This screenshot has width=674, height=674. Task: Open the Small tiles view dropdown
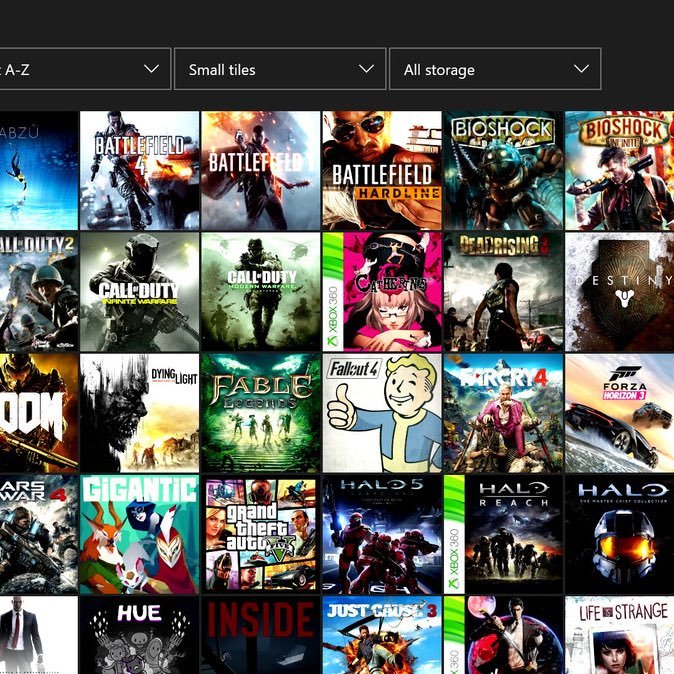point(280,69)
